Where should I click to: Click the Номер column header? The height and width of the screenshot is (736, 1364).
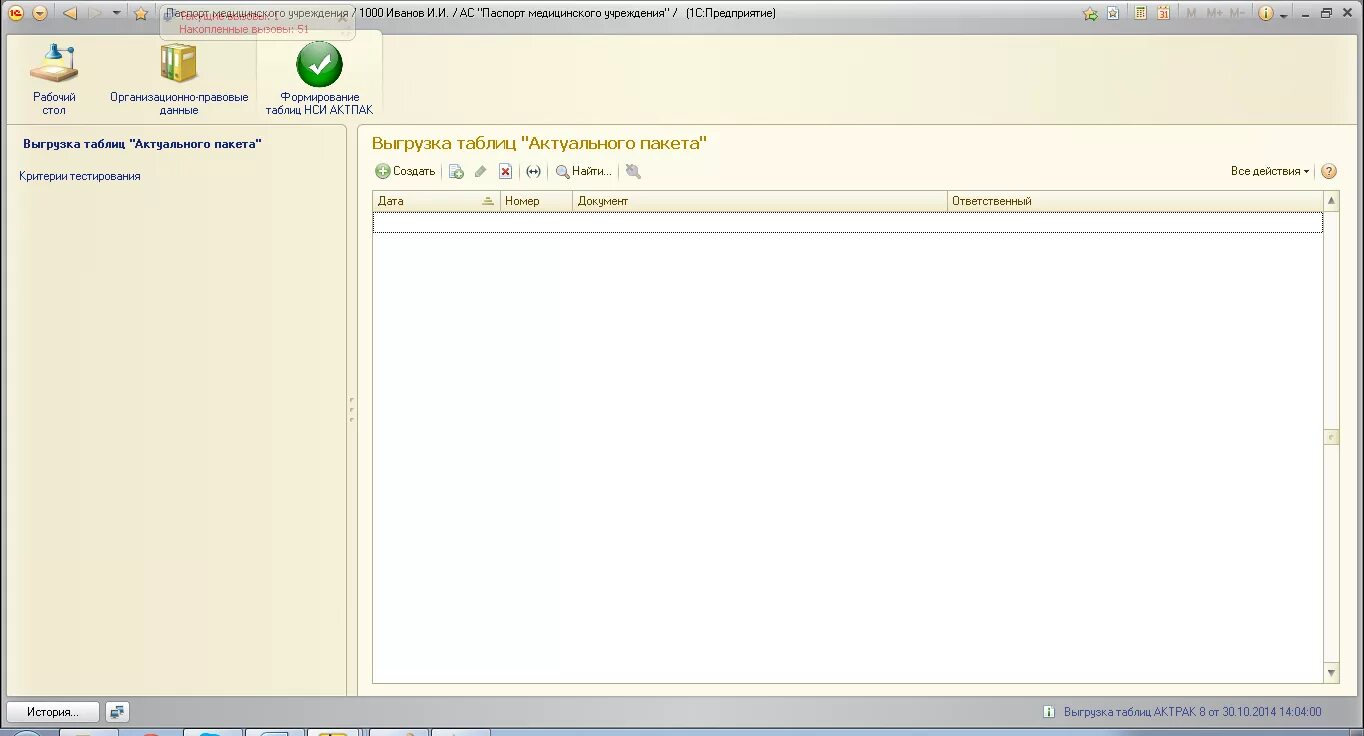537,201
